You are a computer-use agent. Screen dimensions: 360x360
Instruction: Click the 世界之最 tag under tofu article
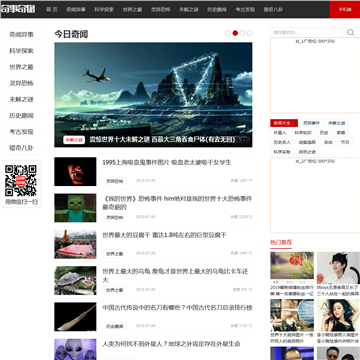pos(115,254)
